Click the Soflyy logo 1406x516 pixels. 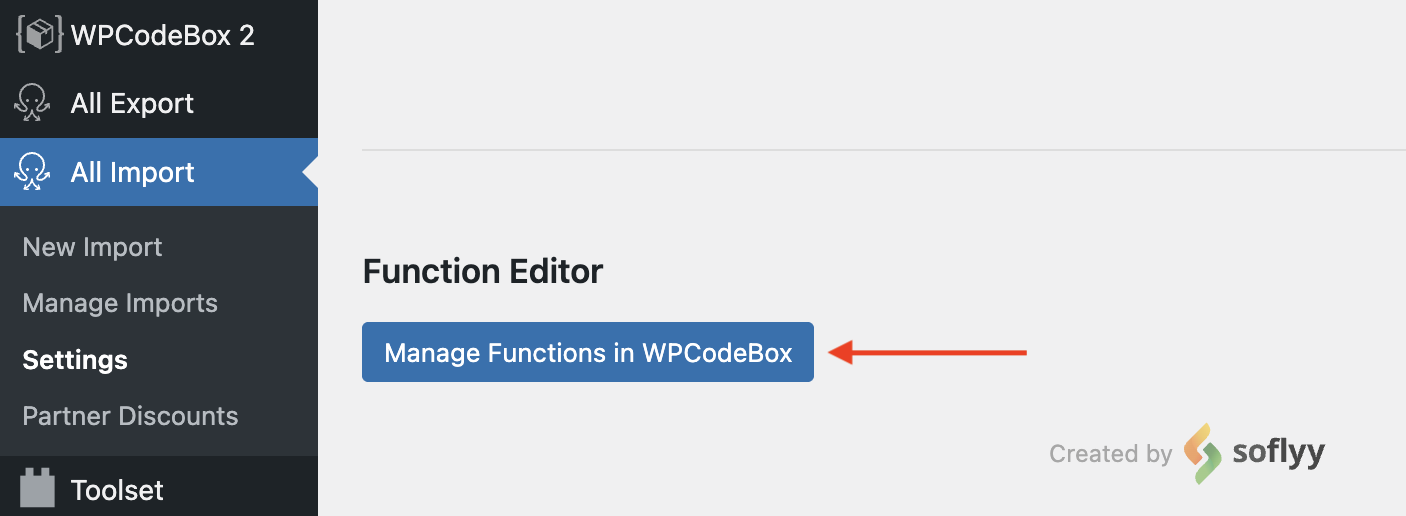point(1203,453)
